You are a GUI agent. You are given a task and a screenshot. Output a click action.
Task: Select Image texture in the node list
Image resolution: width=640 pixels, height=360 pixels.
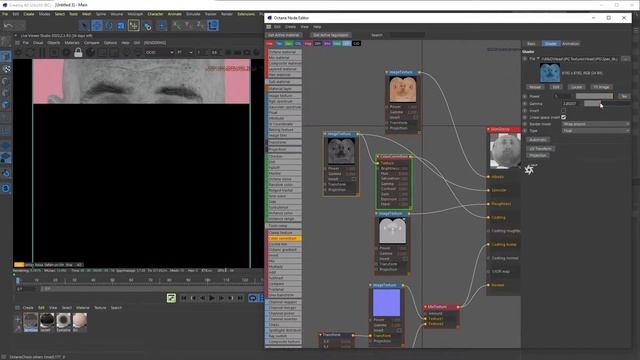tap(284, 96)
